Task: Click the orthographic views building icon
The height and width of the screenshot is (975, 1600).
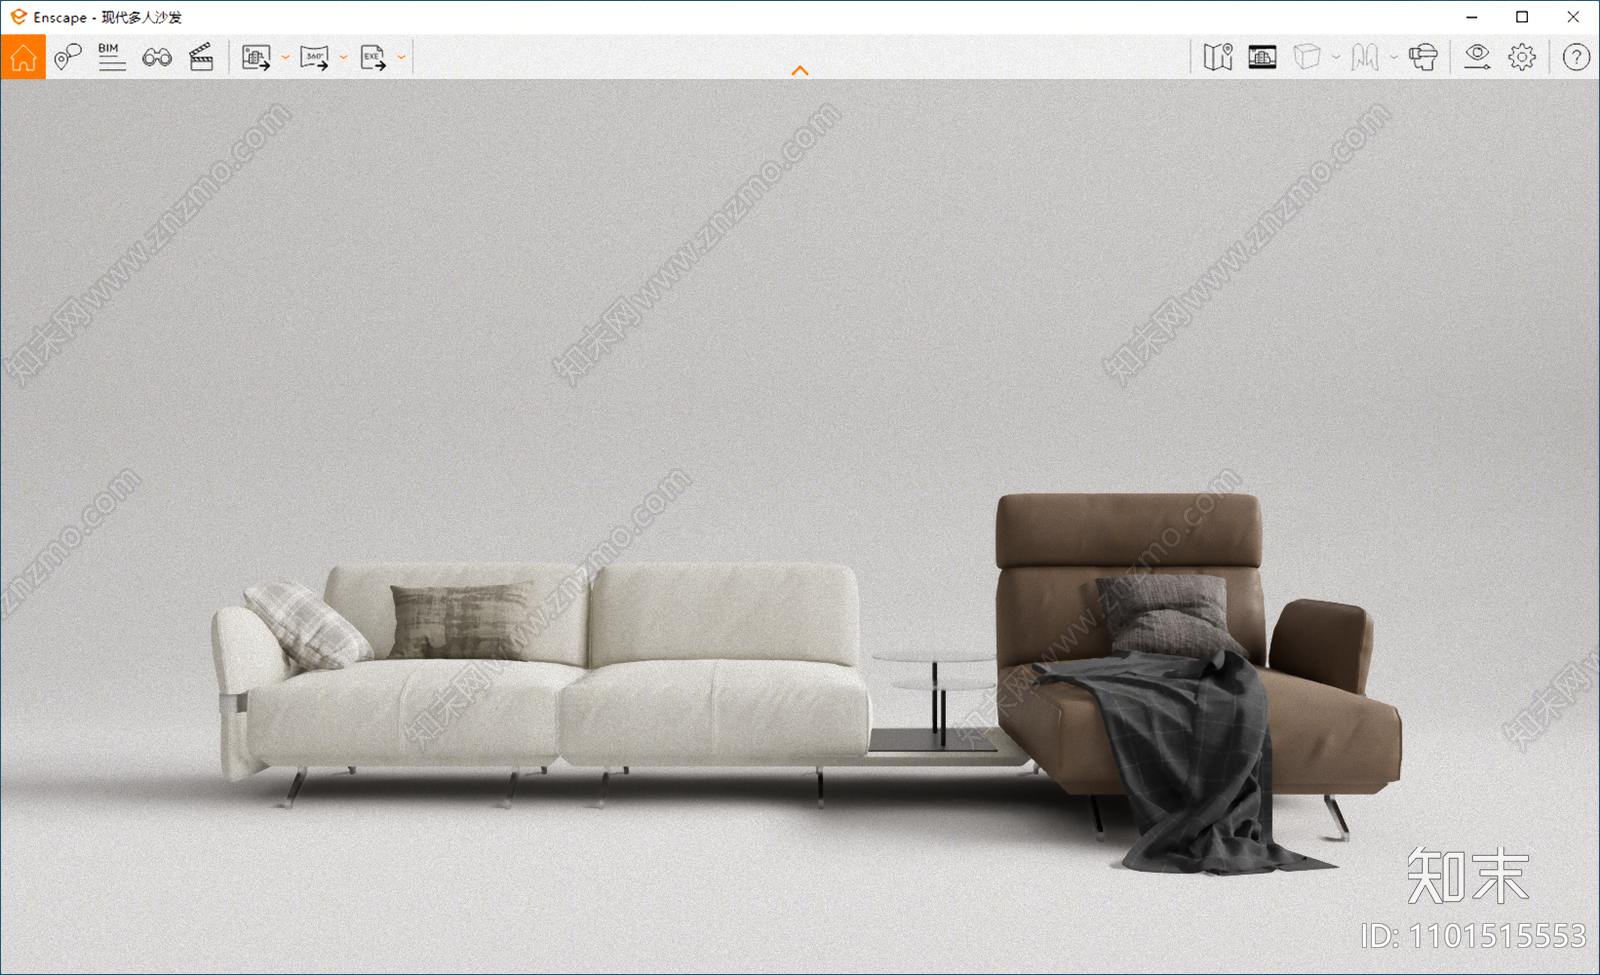Action: (x=1365, y=57)
